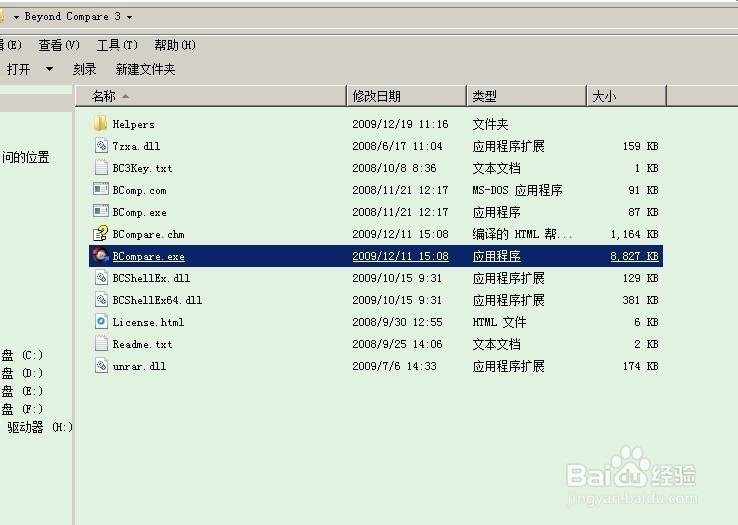
Task: Click the Beyond Compare 3 breadcrumb
Action: [x=72, y=16]
